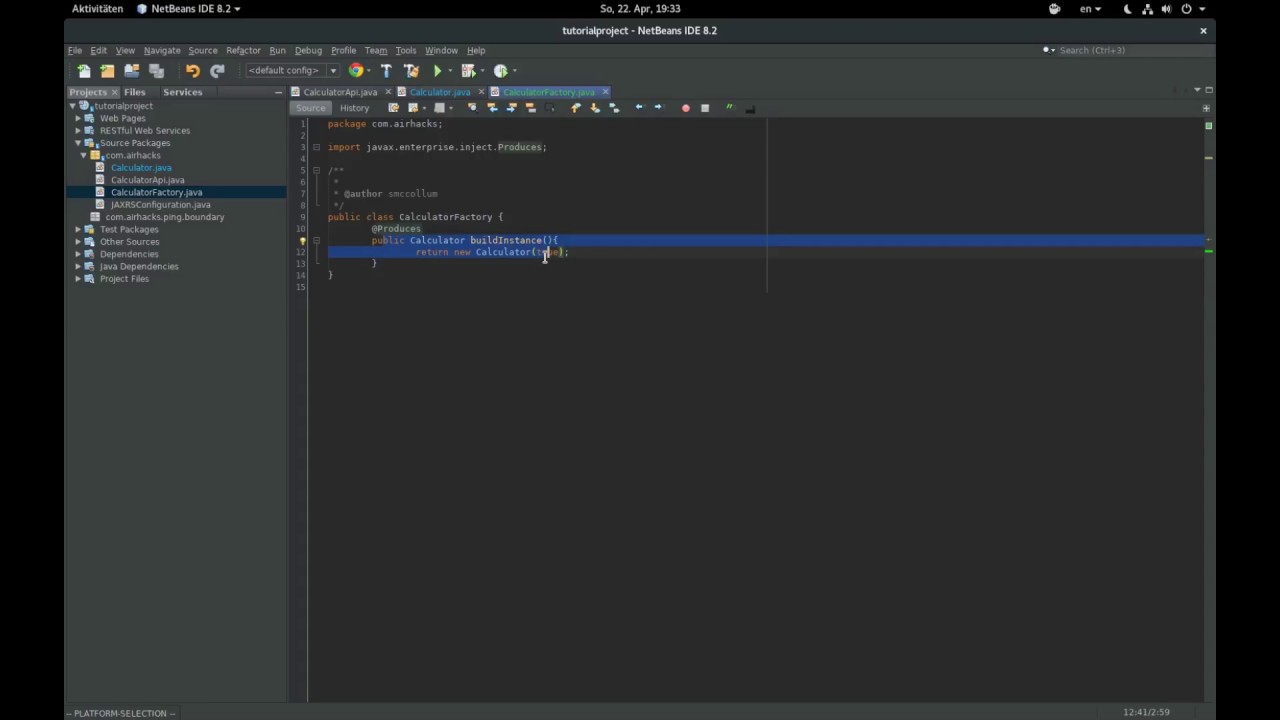Click Next Bookmark icon
The width and height of the screenshot is (1280, 720).
[x=595, y=108]
